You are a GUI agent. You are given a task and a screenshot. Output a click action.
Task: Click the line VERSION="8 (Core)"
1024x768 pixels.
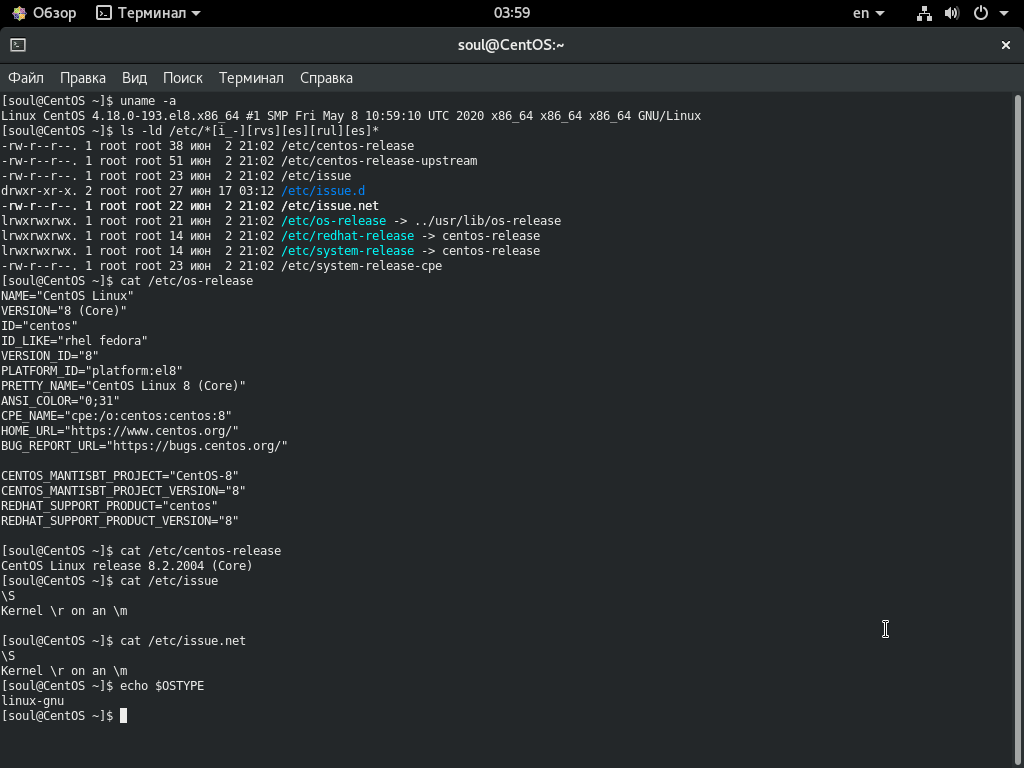pos(64,311)
